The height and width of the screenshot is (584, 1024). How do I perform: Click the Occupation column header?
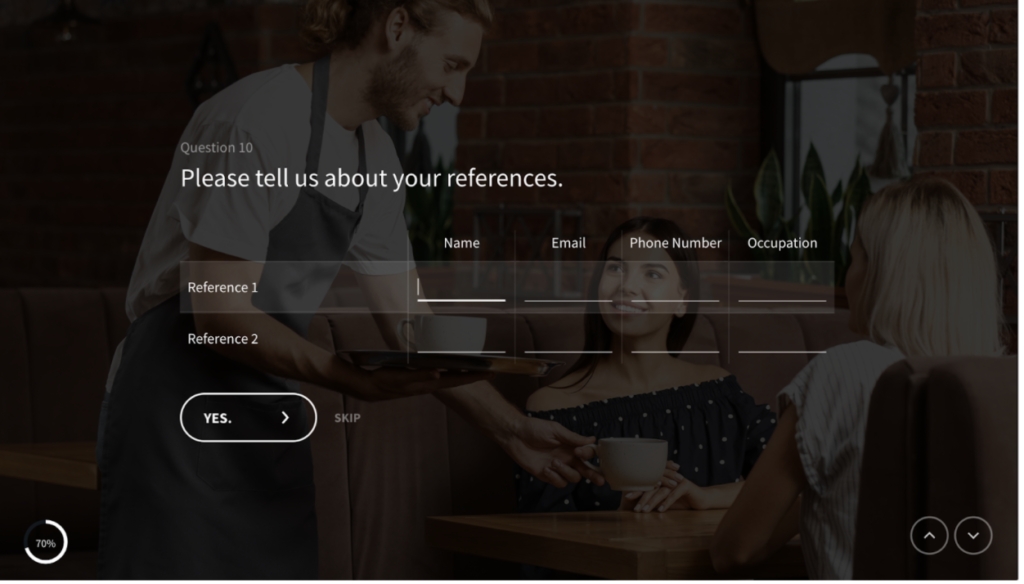pyautogui.click(x=786, y=244)
